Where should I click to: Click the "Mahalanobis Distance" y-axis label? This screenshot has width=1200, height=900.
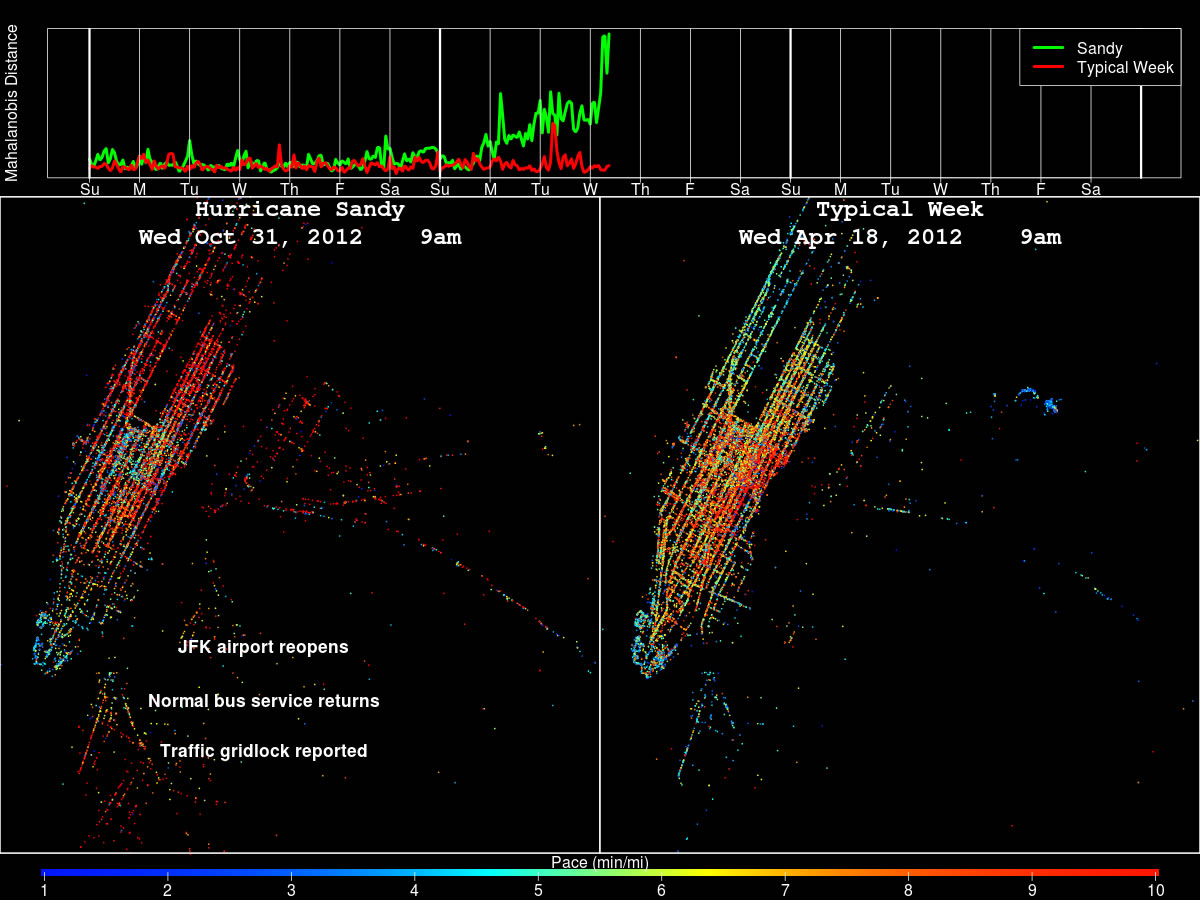coord(12,103)
